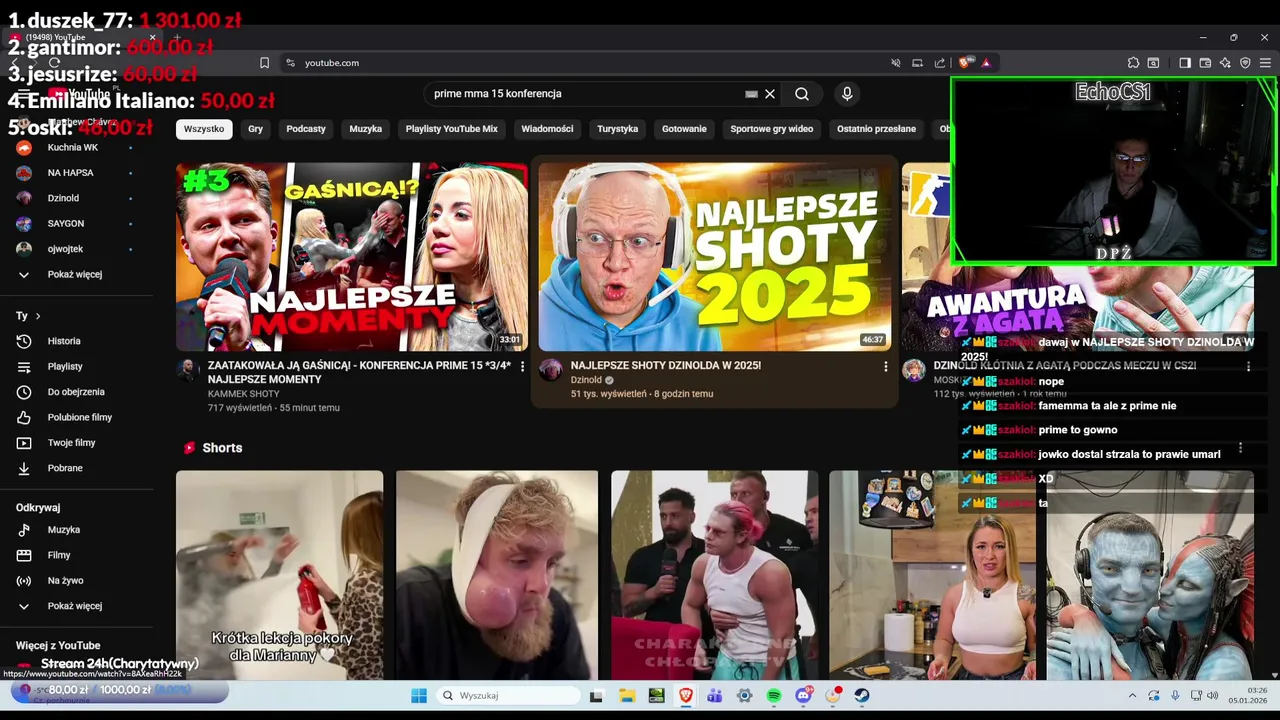Clear the search box with the X
1280x720 pixels.
(x=770, y=94)
